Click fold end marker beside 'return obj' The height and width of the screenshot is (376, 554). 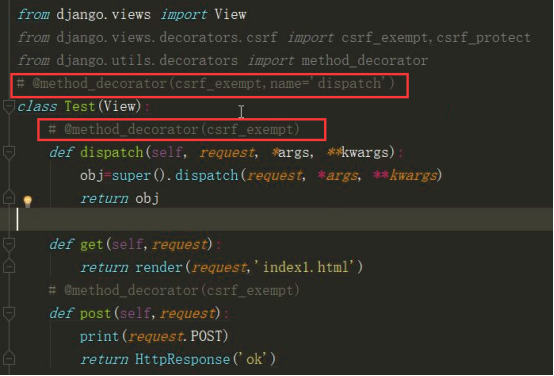tap(8, 198)
